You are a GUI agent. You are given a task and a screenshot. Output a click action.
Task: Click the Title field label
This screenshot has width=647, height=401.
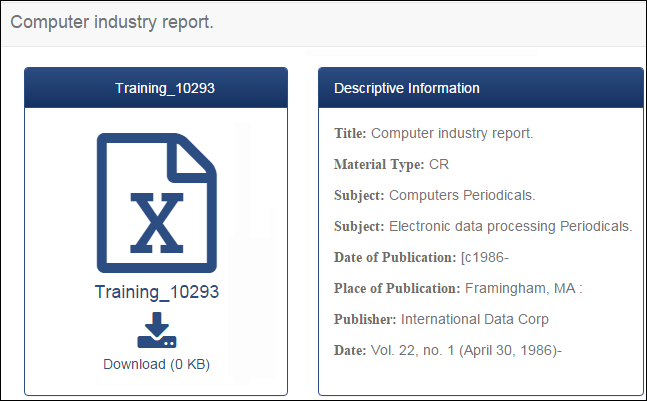click(350, 133)
